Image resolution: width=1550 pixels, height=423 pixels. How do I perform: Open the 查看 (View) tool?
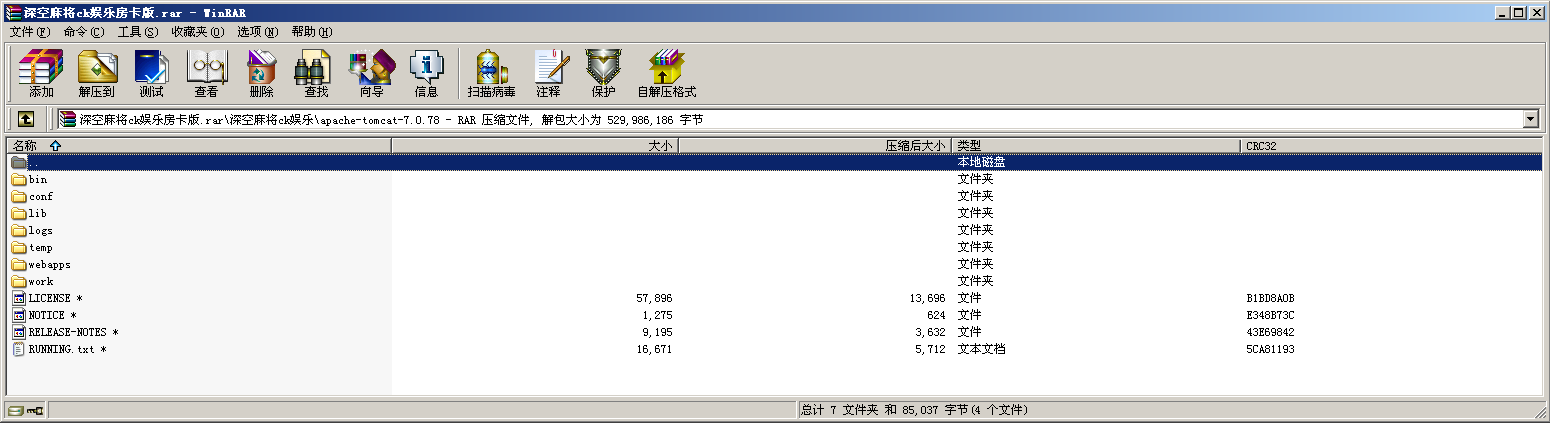click(x=206, y=74)
